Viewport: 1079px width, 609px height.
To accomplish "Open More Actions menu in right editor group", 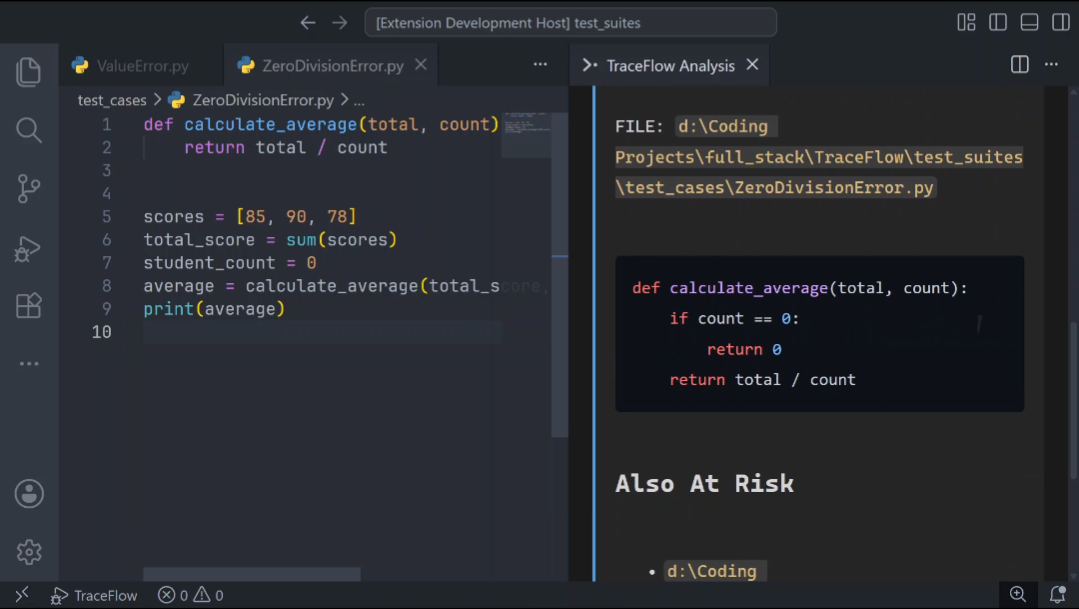I will click(x=1051, y=65).
